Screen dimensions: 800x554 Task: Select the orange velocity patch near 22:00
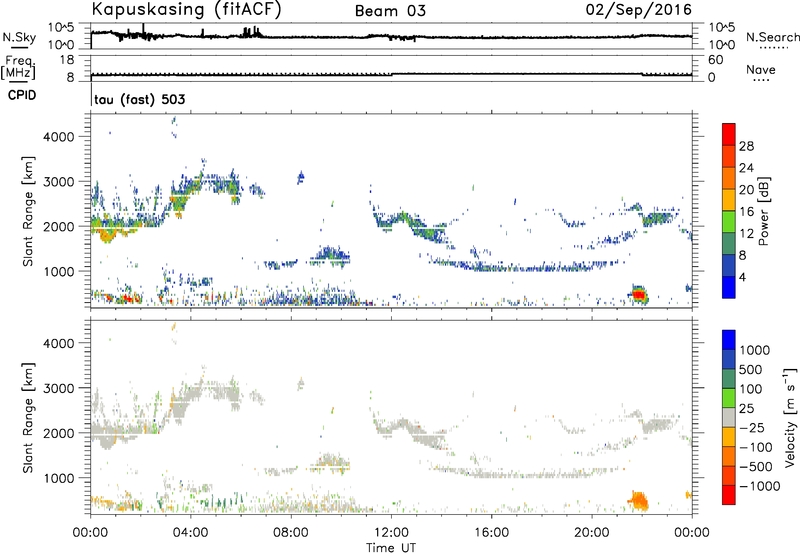click(638, 500)
